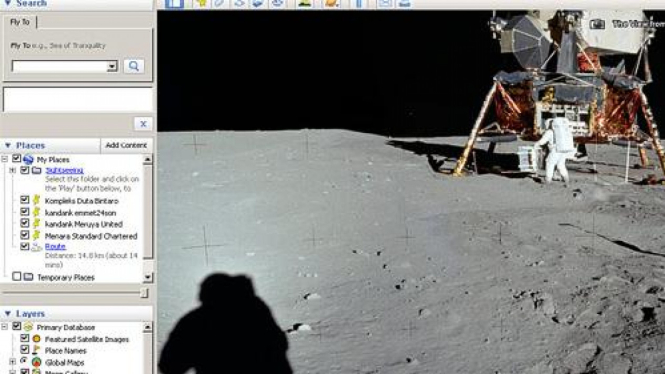The height and width of the screenshot is (374, 665).
Task: Click the yellow Add Placemark pushpin tool
Action: (x=201, y=3)
